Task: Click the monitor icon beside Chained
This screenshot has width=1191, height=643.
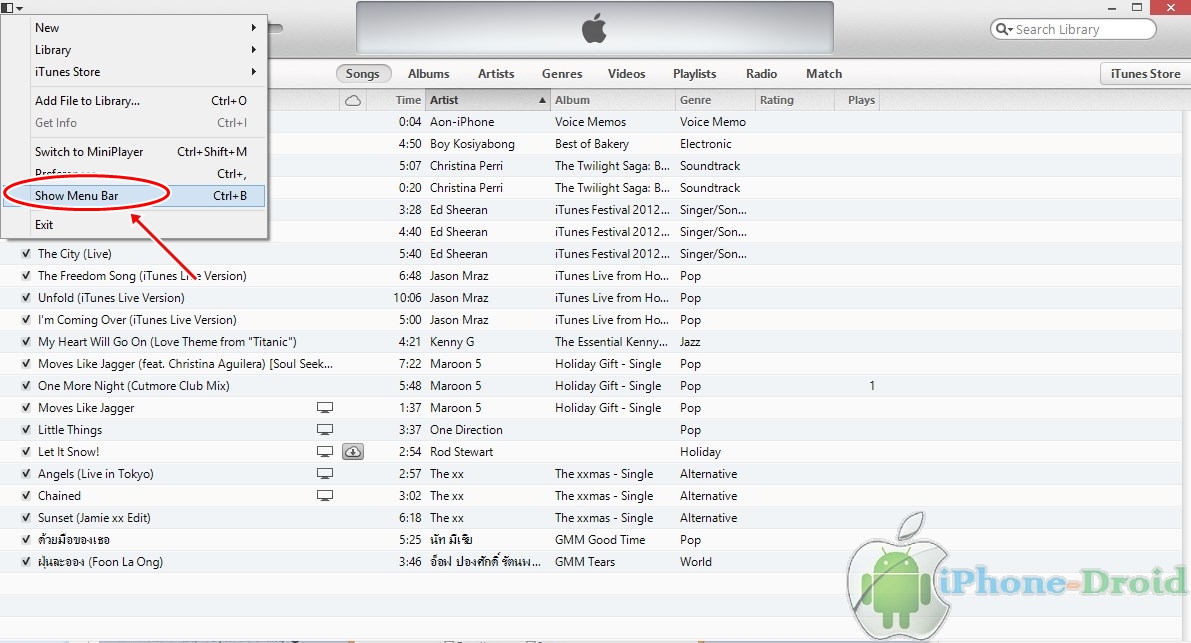Action: [325, 496]
